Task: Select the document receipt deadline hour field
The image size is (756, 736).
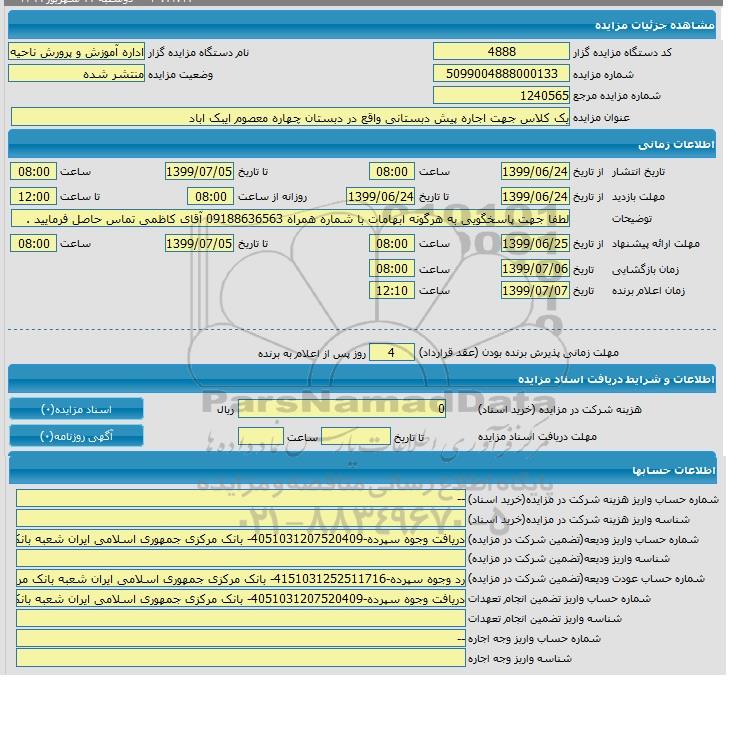Action: click(x=261, y=436)
